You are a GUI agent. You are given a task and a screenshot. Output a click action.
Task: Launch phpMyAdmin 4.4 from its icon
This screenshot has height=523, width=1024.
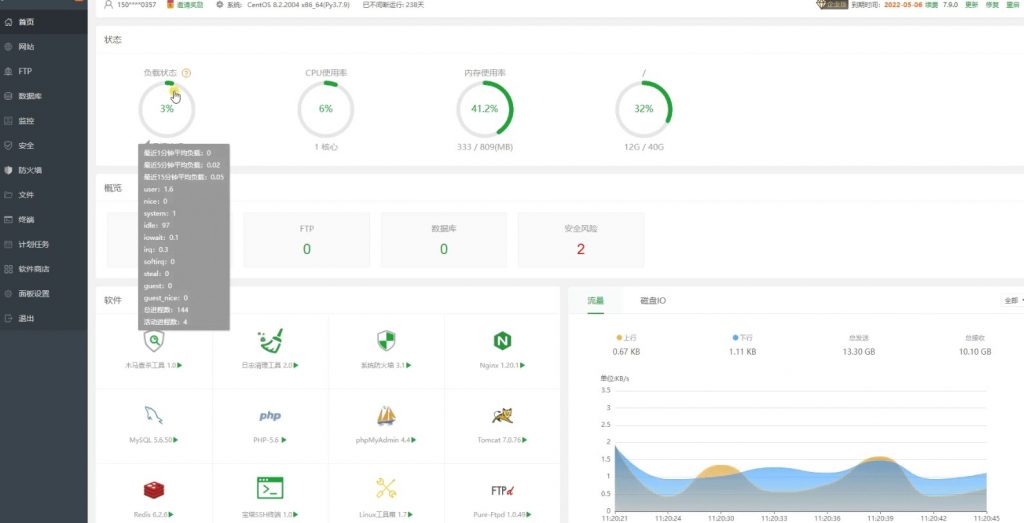pos(386,416)
